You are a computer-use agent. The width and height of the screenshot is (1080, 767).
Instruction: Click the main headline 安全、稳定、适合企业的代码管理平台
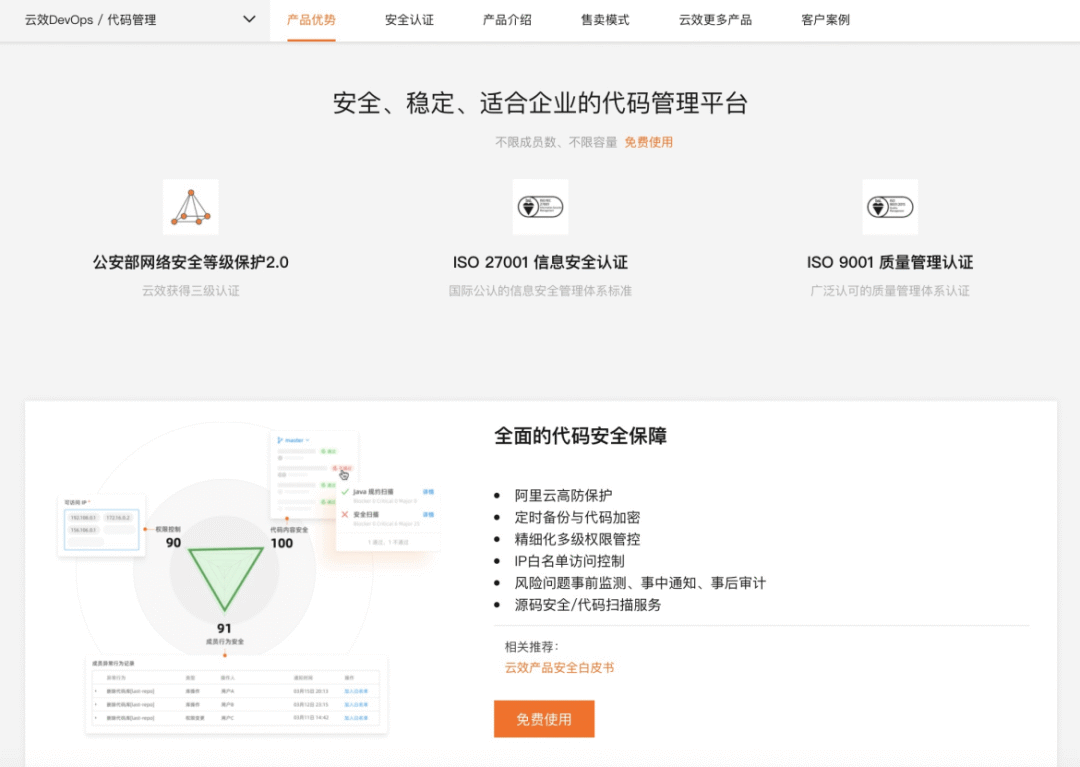(x=541, y=103)
